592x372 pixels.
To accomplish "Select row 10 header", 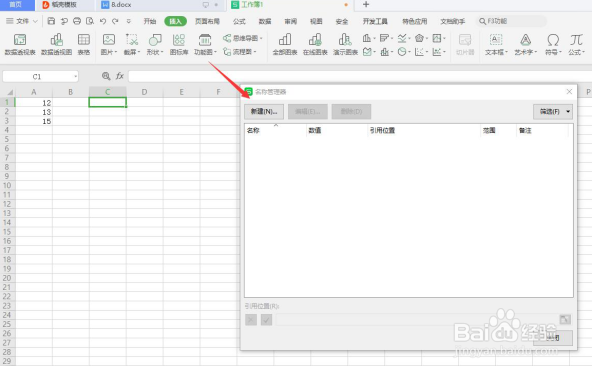I will [7, 185].
